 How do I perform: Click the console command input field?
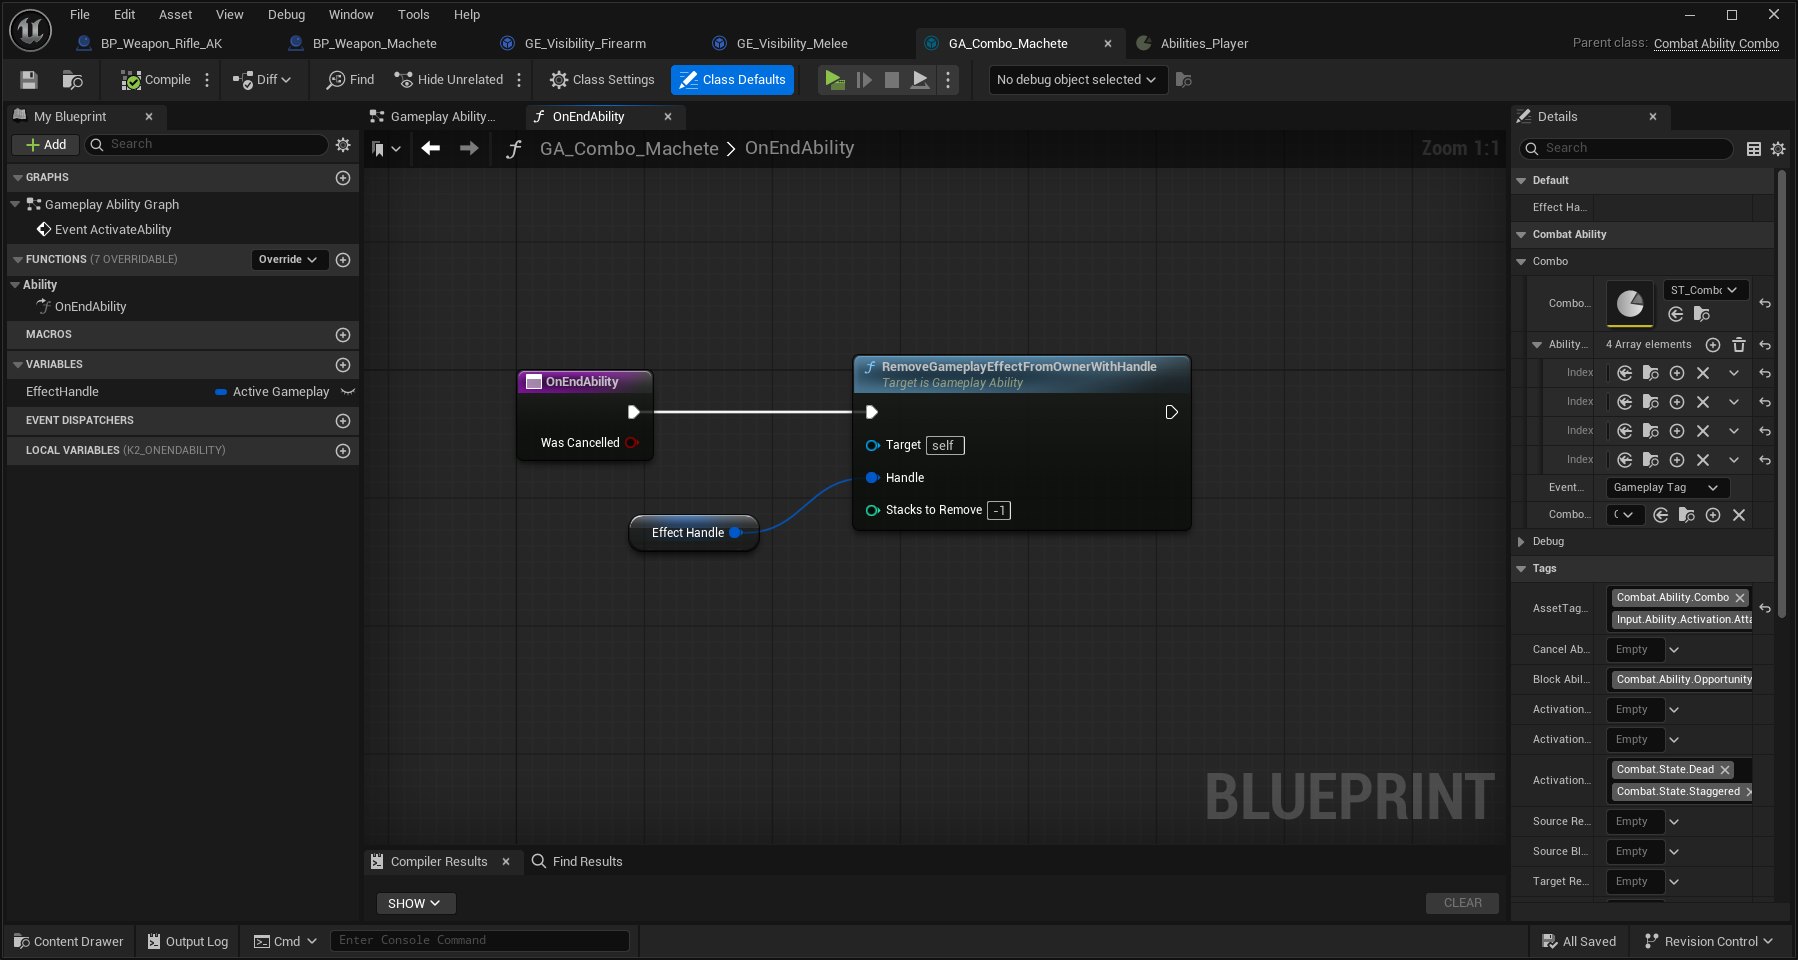[x=480, y=941]
